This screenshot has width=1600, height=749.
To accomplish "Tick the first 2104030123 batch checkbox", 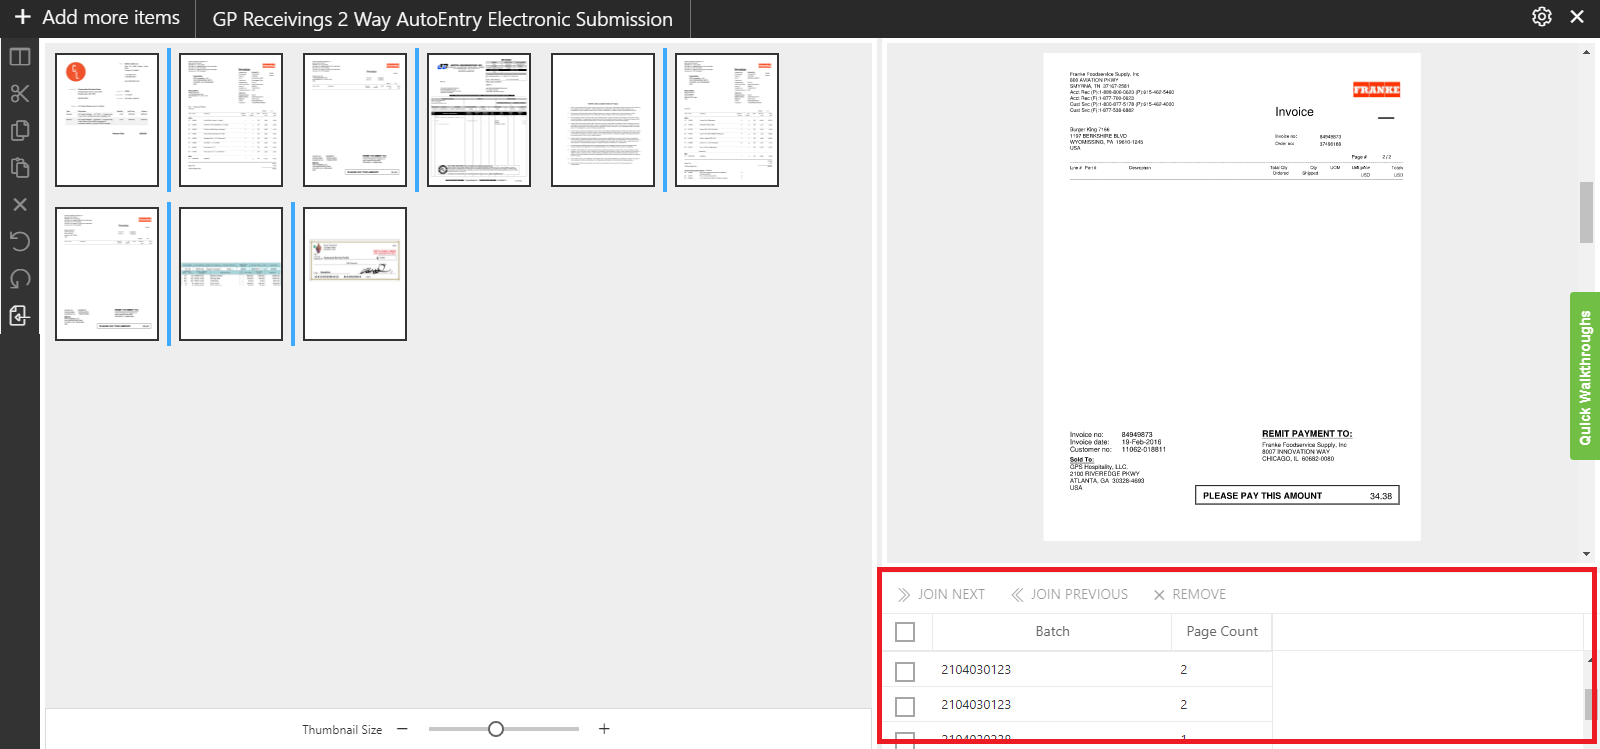I will point(905,671).
